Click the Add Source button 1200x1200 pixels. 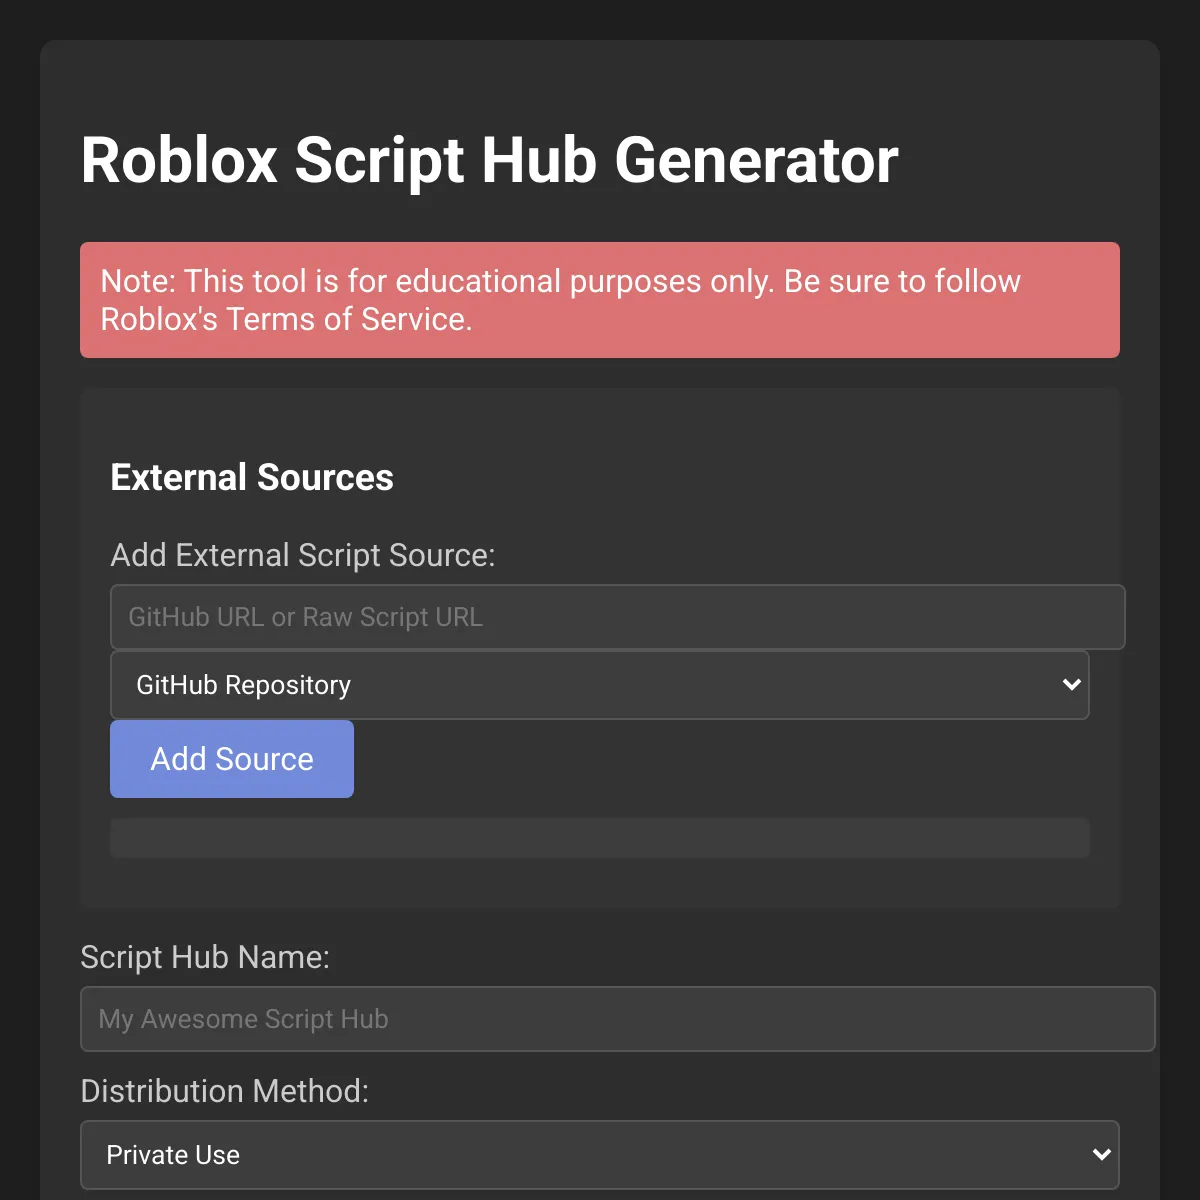[x=232, y=759]
